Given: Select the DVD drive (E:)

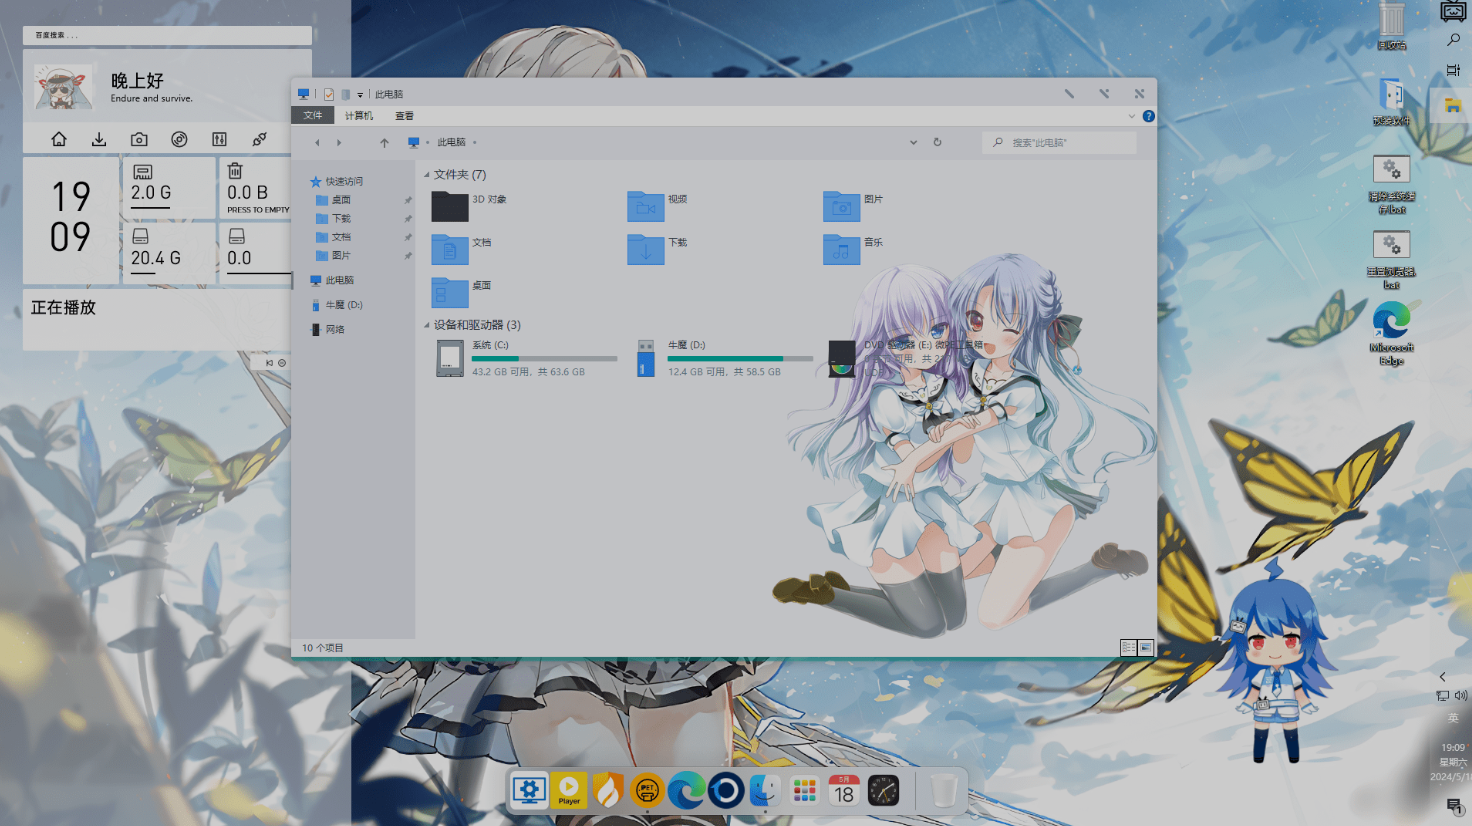Looking at the screenshot, I should (905, 358).
